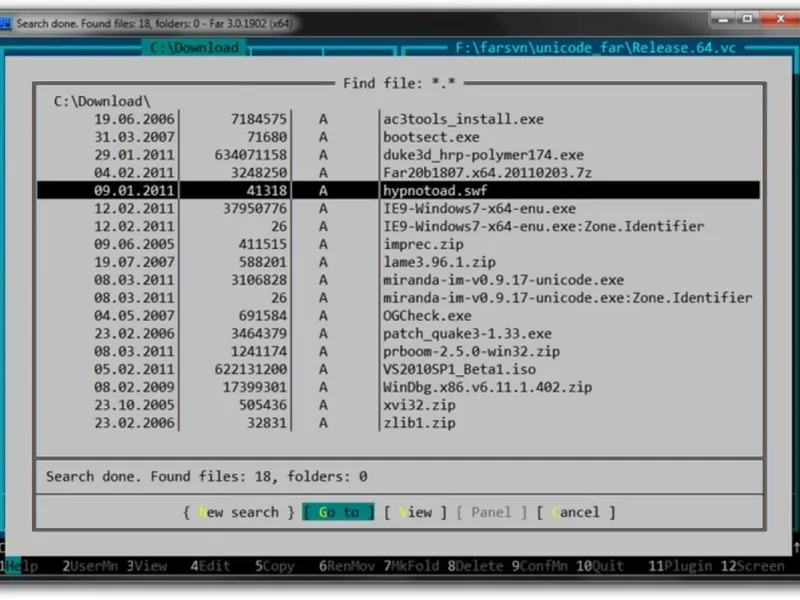Click 3View in the function key bar
Viewport: 800px width, 600px height.
[146, 566]
